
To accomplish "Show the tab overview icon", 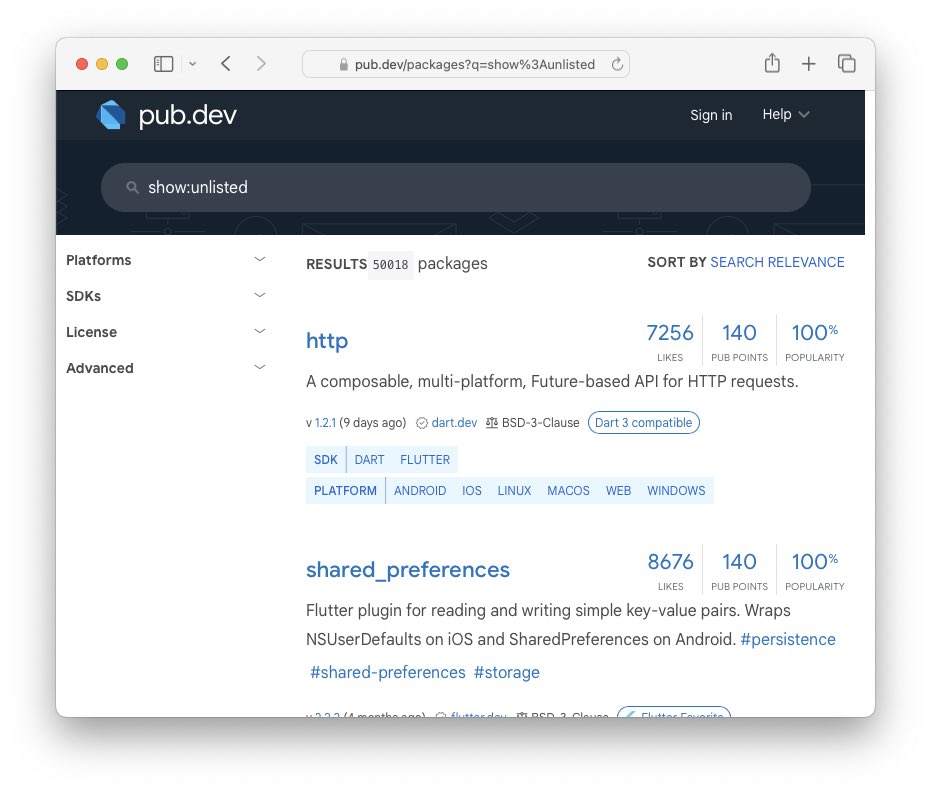I will point(847,64).
